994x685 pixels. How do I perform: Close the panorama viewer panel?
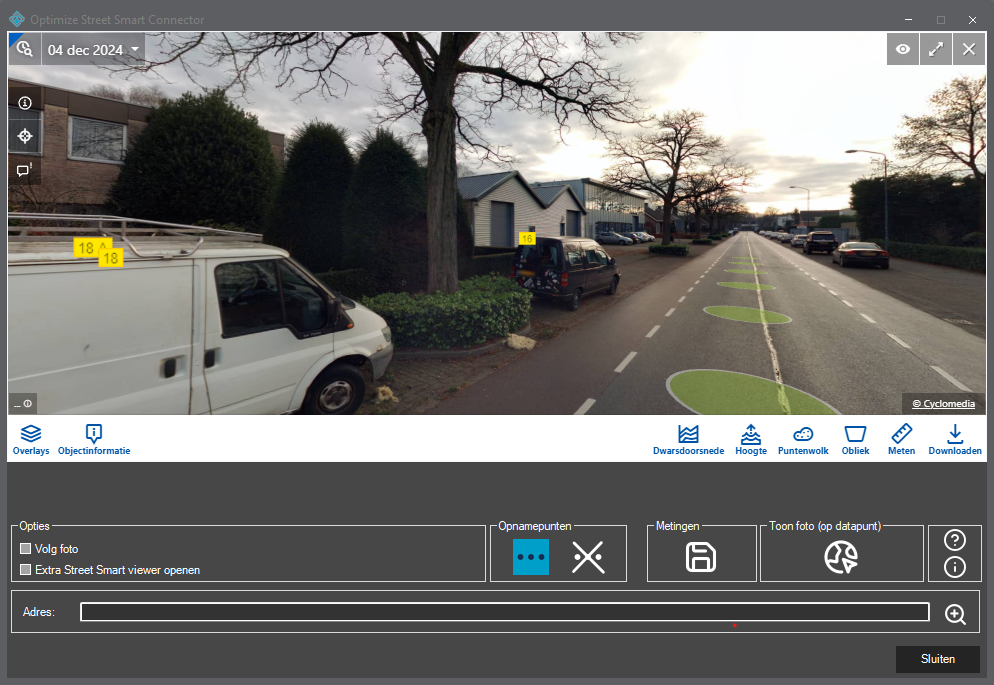[x=969, y=49]
